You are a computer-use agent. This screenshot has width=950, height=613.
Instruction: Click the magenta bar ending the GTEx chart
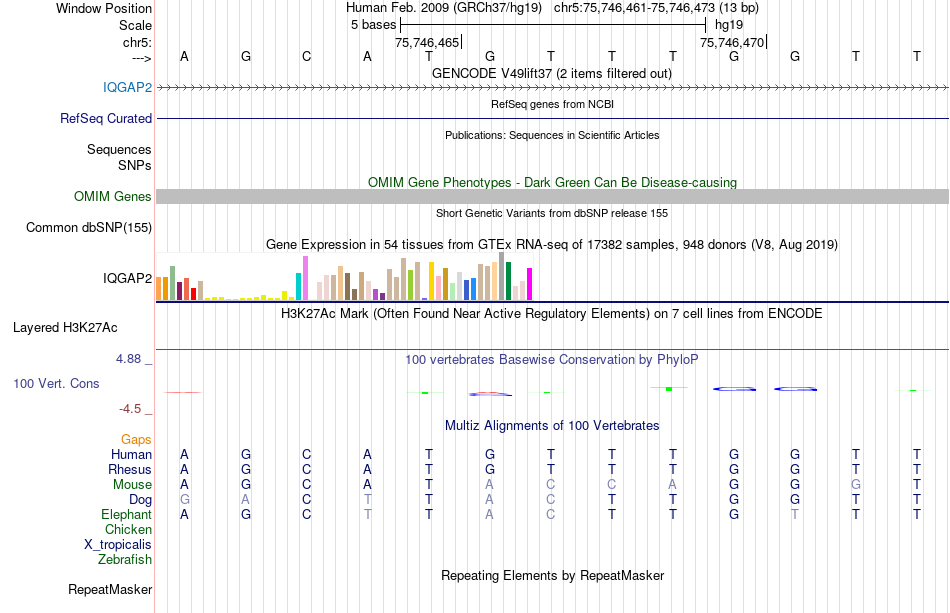(x=529, y=284)
